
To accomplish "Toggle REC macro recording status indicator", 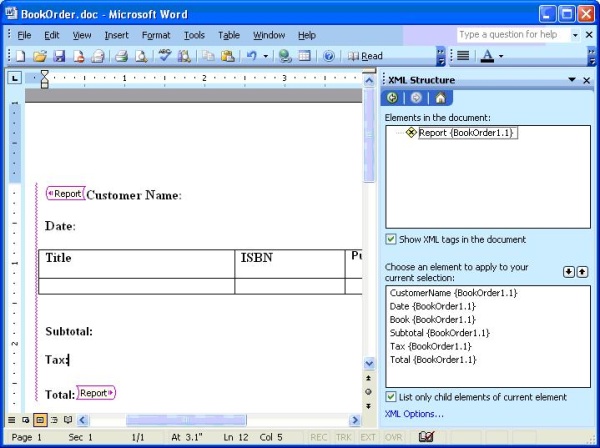I will 318,437.
